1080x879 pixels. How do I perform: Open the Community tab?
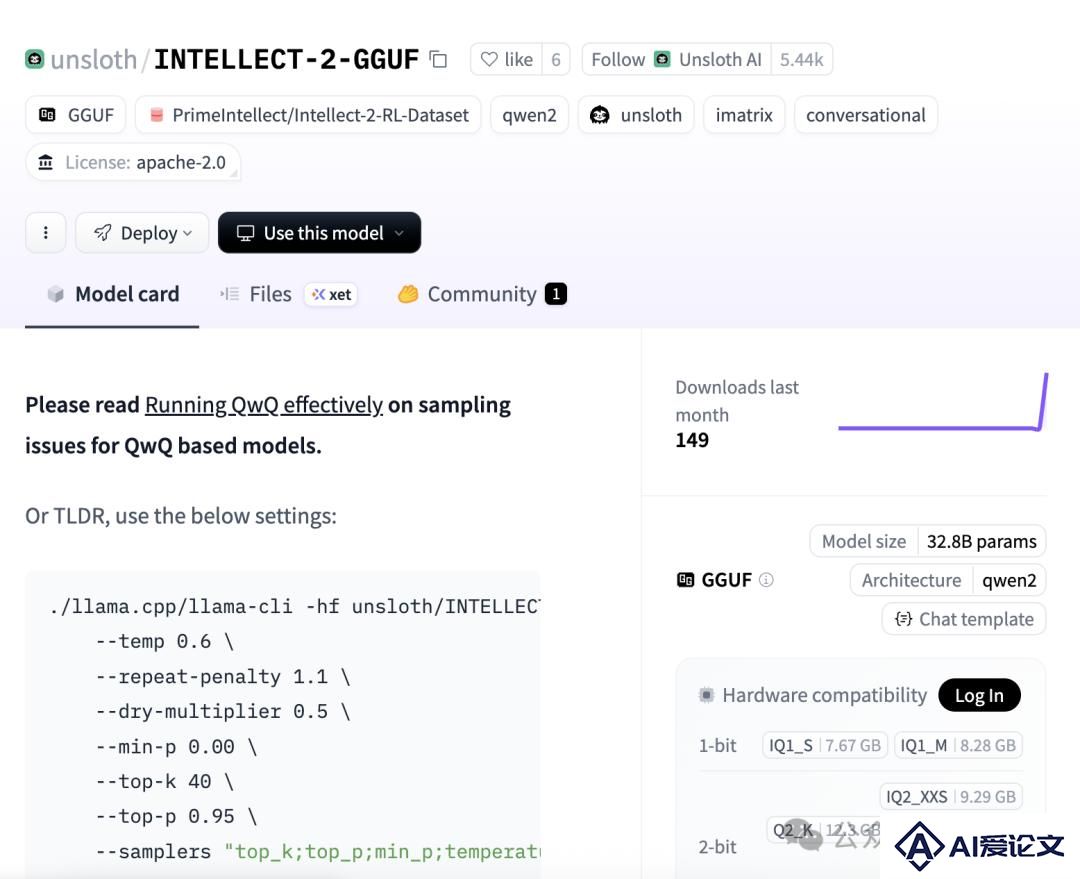click(x=482, y=294)
